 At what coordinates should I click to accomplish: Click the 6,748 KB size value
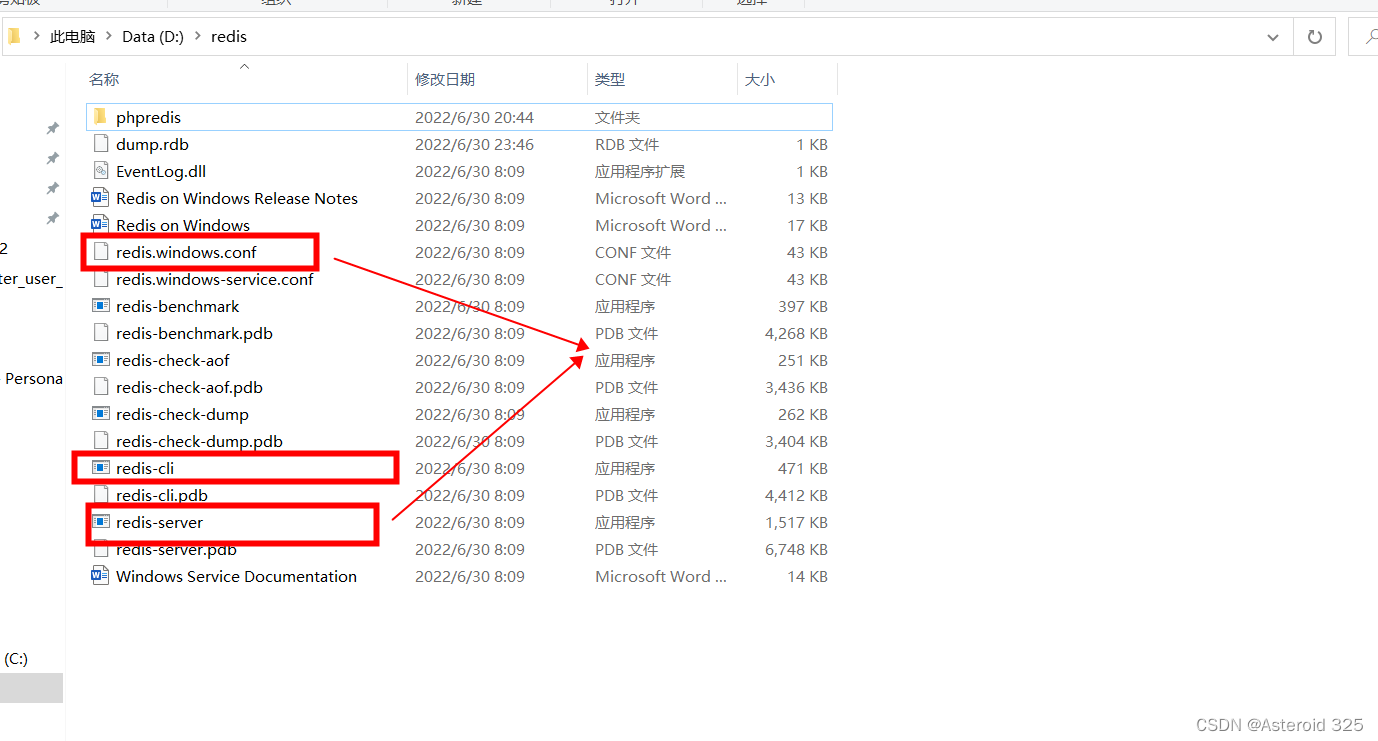(x=796, y=549)
